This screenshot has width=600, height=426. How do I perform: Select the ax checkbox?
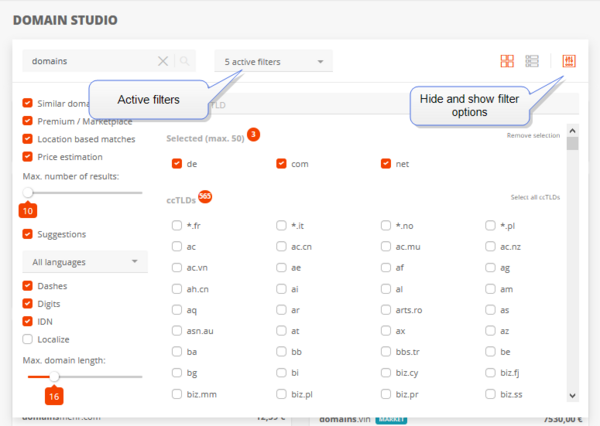(386, 331)
